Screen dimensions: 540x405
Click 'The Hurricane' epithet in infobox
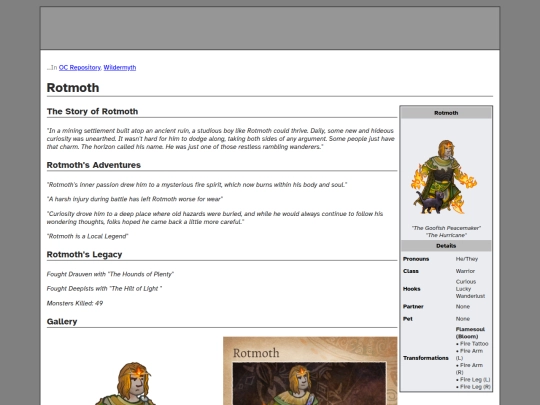[446, 235]
